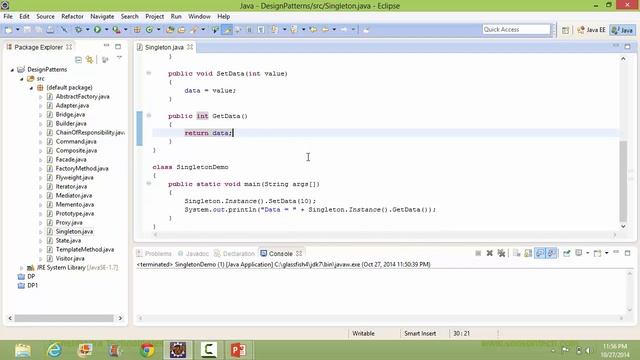Click the editor vertical scrollbar thumb
The image size is (640, 360).
pyautogui.click(x=623, y=181)
